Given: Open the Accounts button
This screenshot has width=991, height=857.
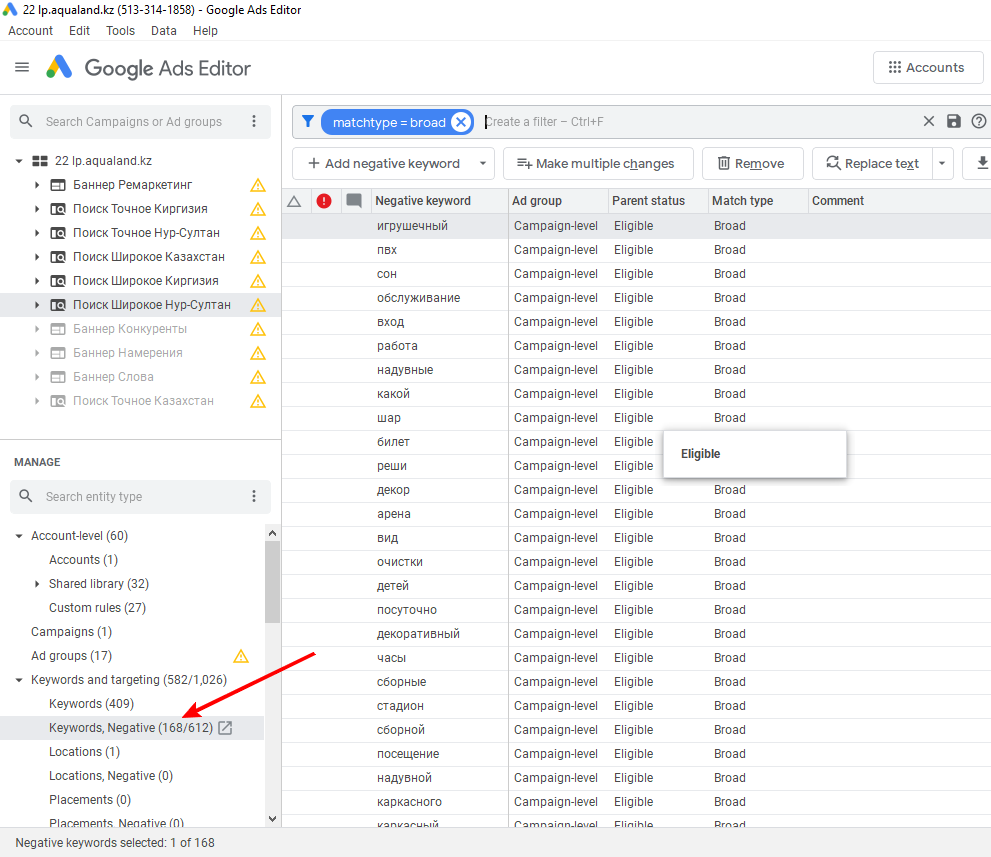Looking at the screenshot, I should click(x=927, y=68).
